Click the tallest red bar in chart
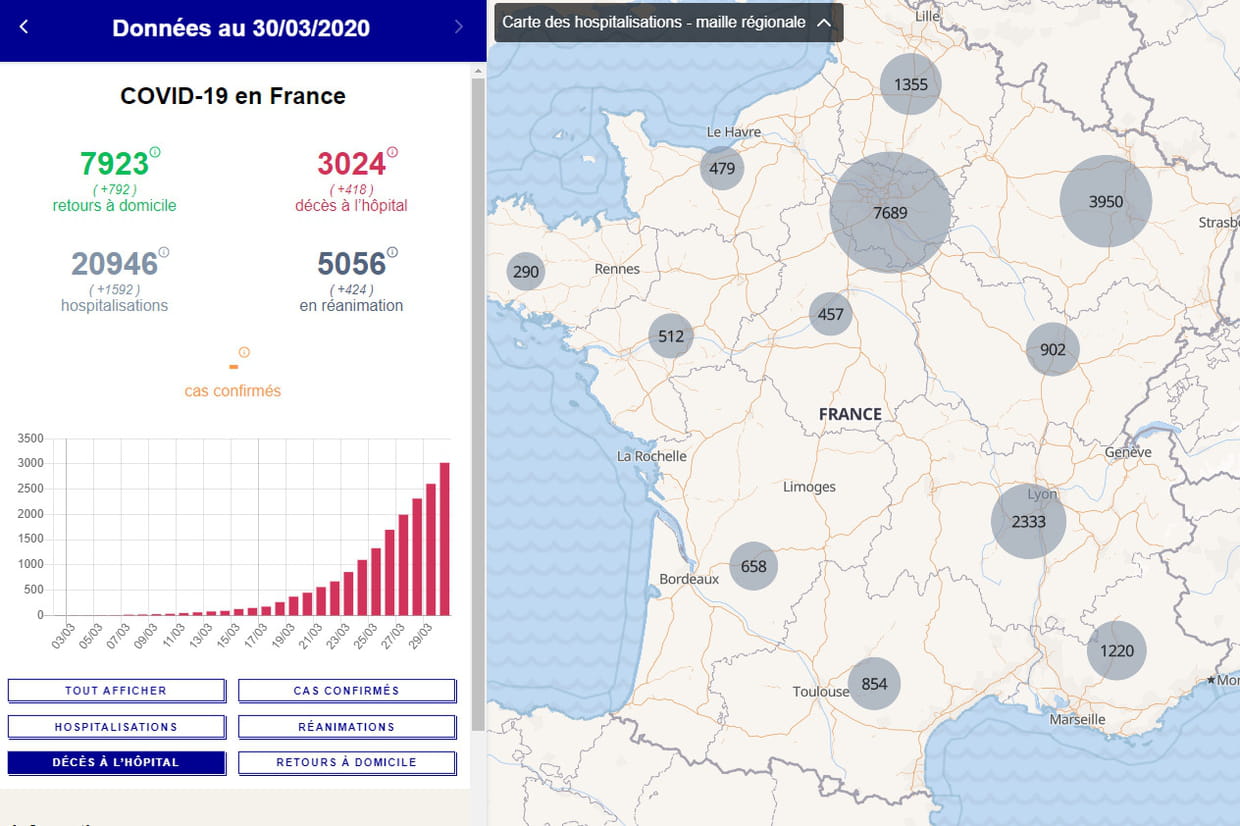Viewport: 1240px width, 826px height. click(x=444, y=540)
